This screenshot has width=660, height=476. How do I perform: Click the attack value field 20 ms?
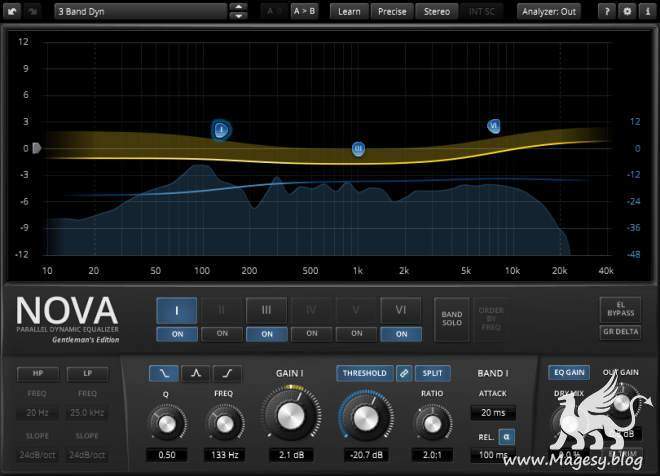point(493,413)
